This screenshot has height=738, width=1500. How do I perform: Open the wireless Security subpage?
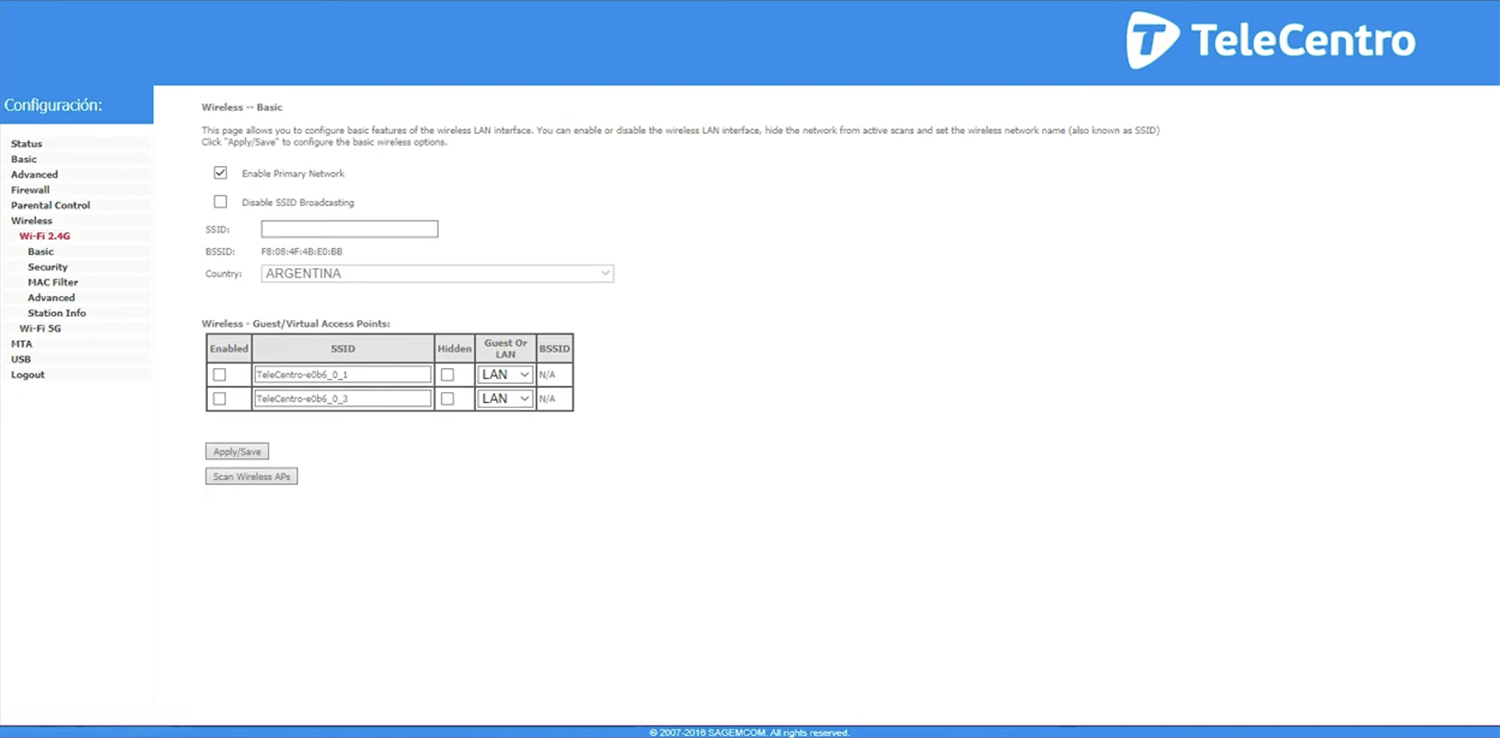(47, 267)
